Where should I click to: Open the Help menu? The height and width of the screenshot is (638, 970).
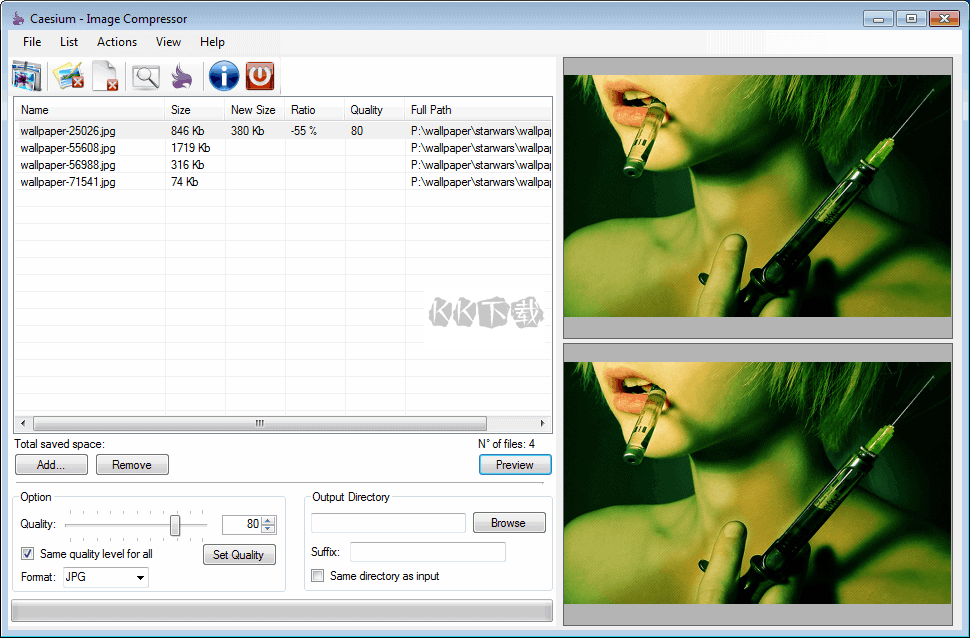pyautogui.click(x=212, y=42)
